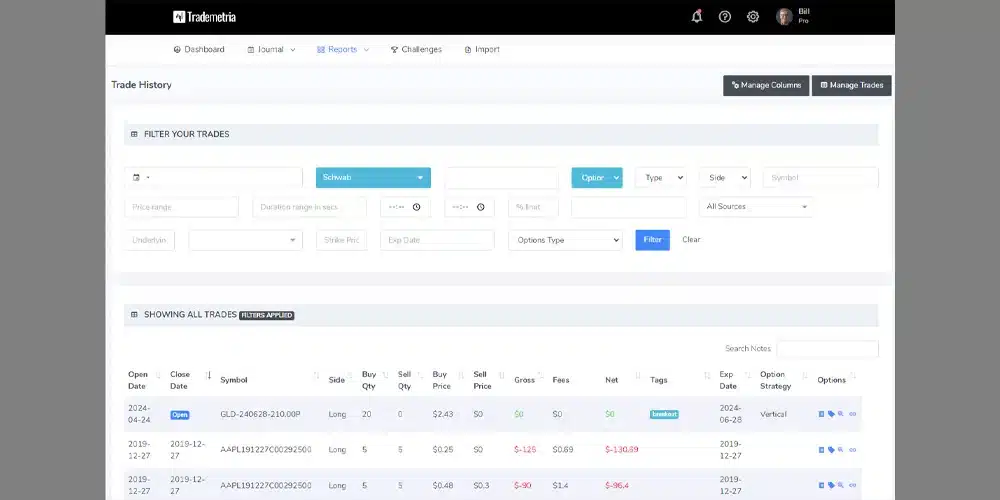1000x500 pixels.
Task: Click the note icon in the $-96.4 trade row
Action: point(821,485)
